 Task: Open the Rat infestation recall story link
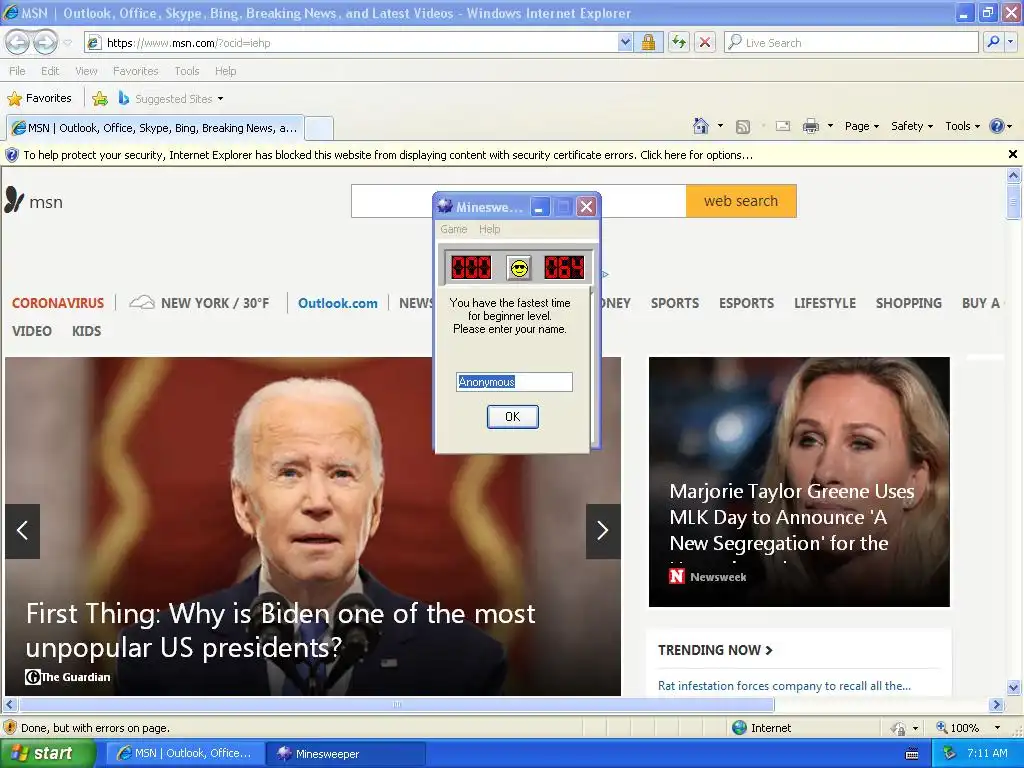[x=784, y=686]
